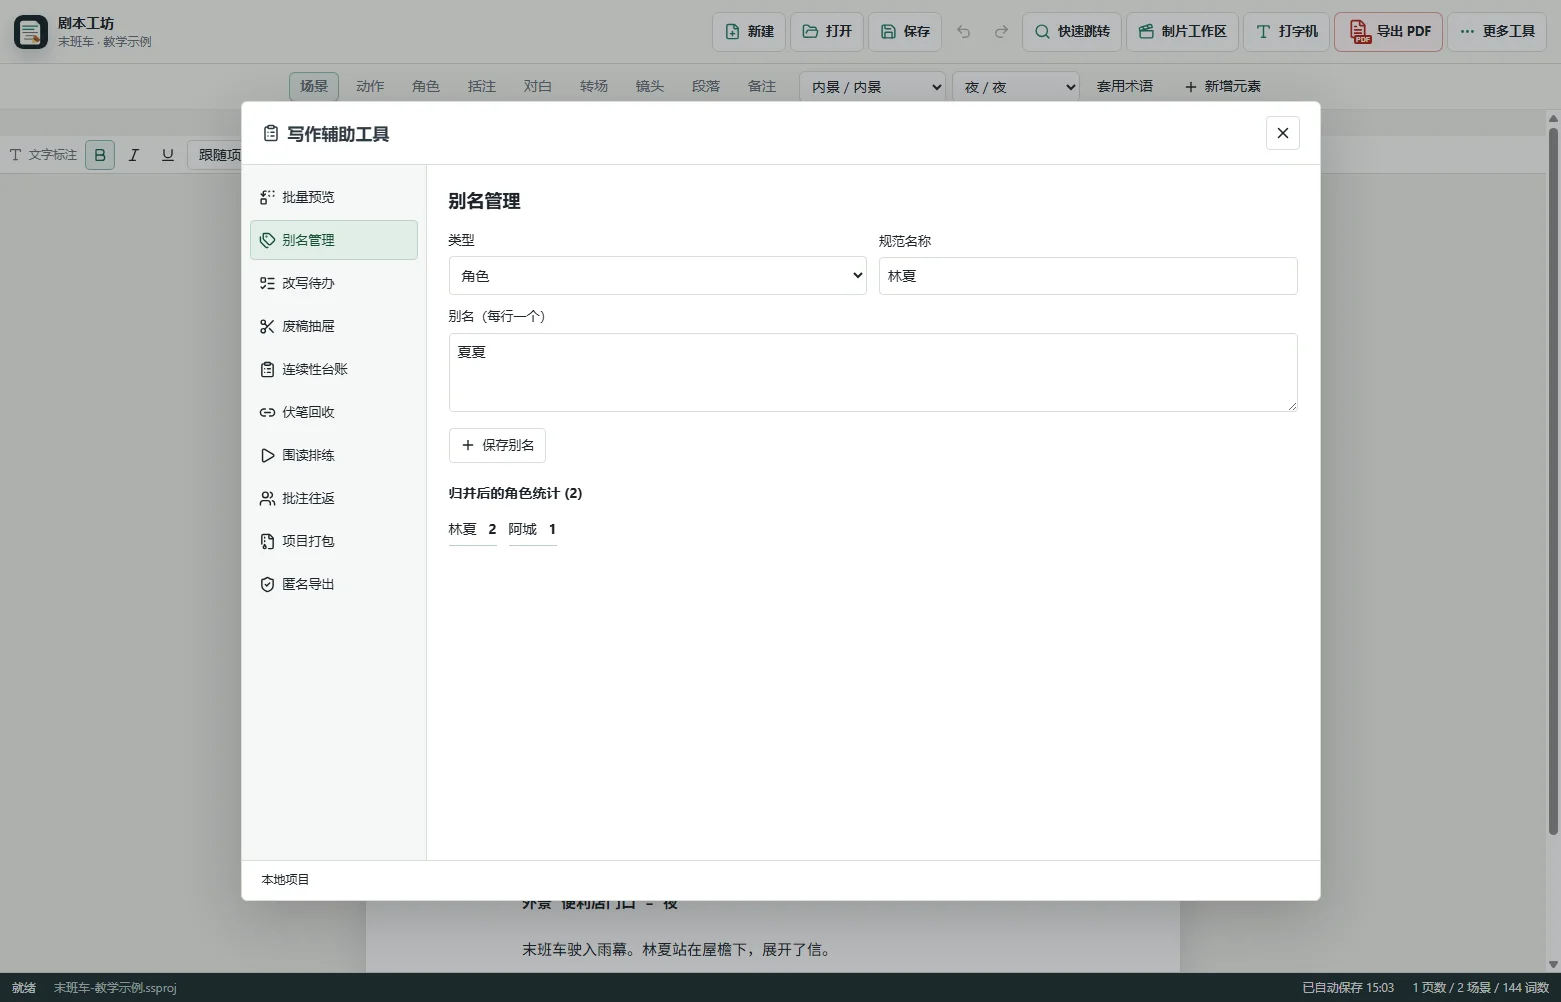This screenshot has height=1002, width=1561.
Task: Open 制片工作区
Action: coord(1183,31)
